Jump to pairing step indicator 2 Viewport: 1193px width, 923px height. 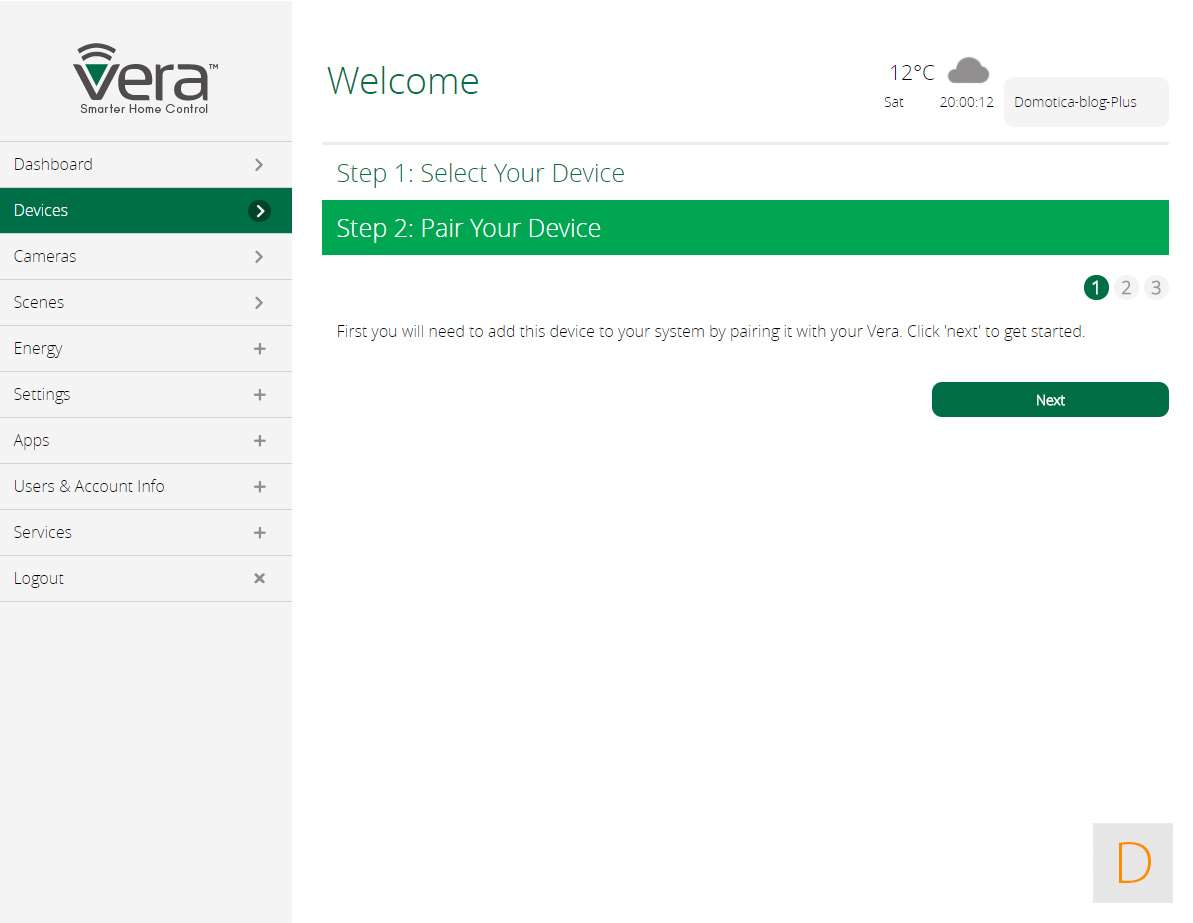1126,288
